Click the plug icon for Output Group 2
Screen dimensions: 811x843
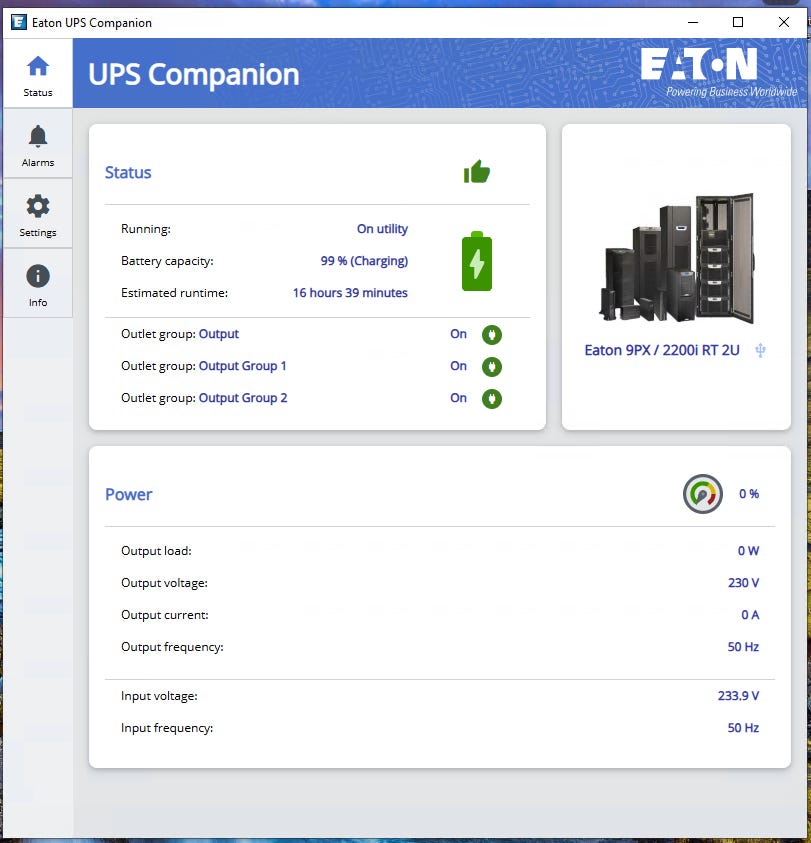(x=492, y=398)
